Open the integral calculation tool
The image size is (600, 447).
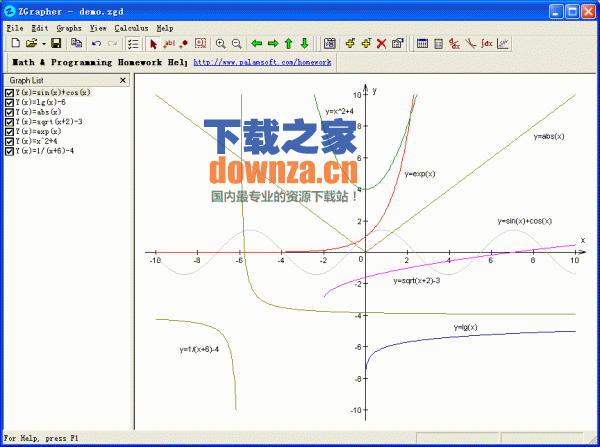487,44
